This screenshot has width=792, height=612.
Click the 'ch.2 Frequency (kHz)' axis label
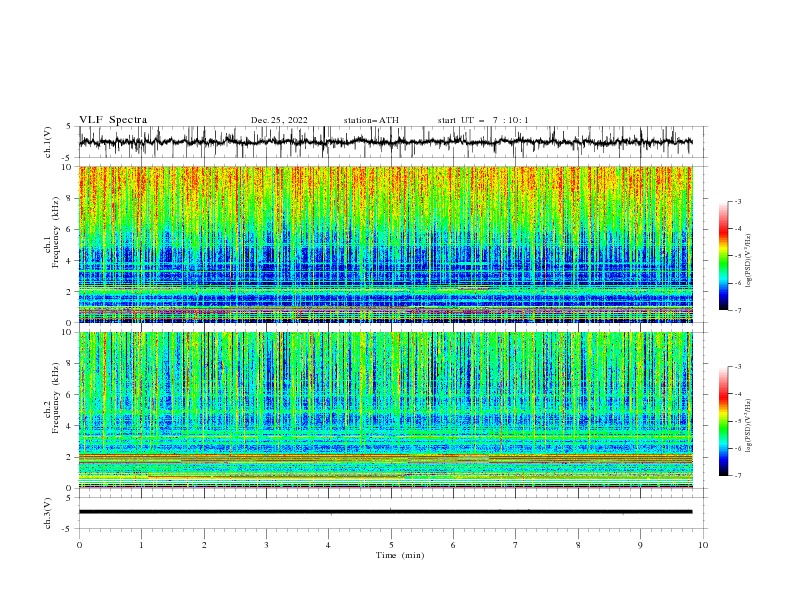(x=52, y=397)
